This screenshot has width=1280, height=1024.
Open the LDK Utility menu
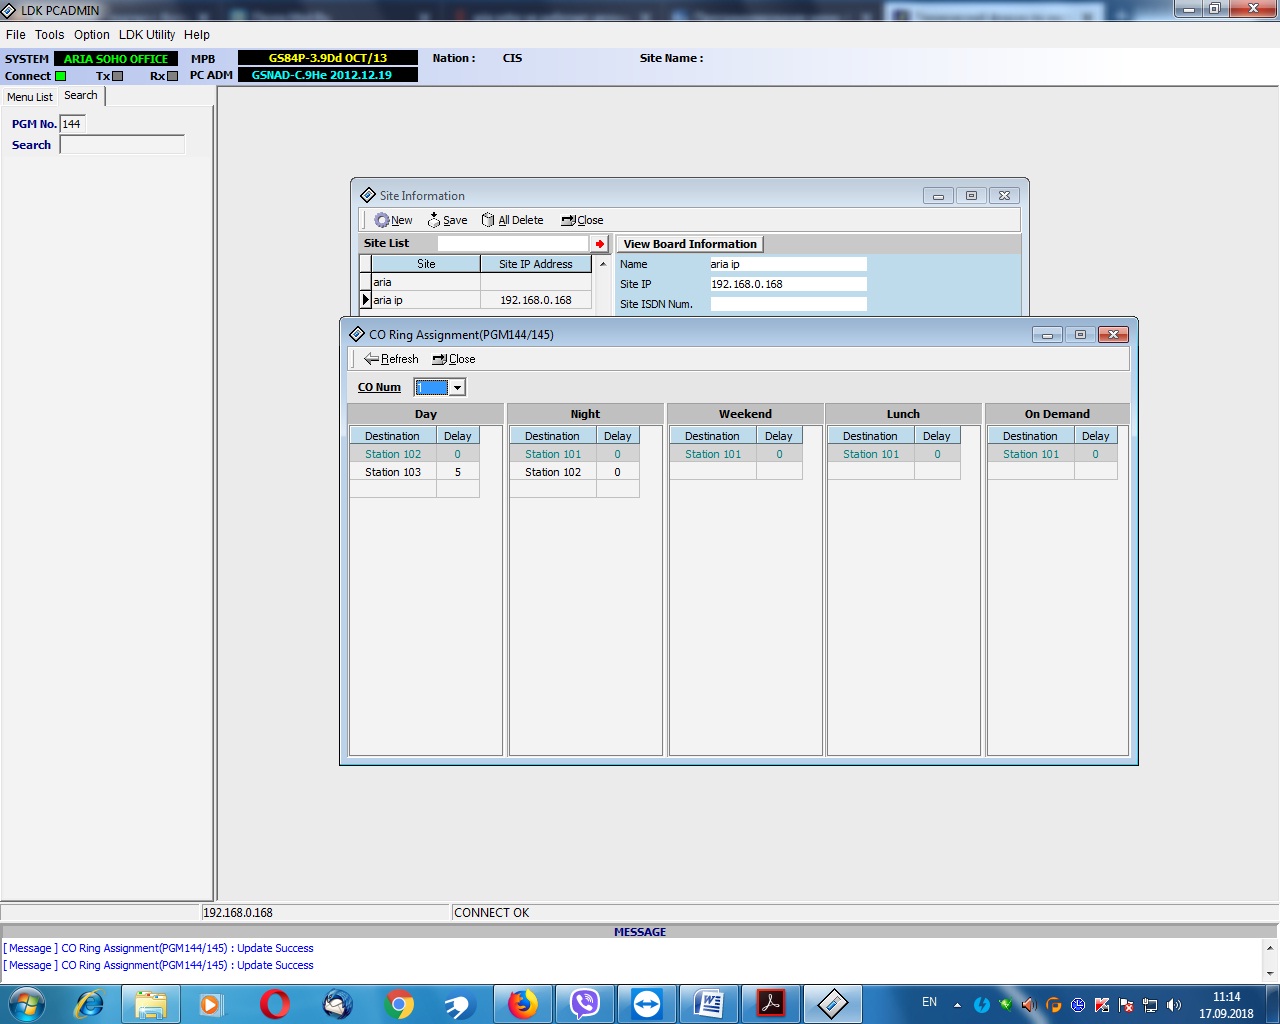click(147, 34)
